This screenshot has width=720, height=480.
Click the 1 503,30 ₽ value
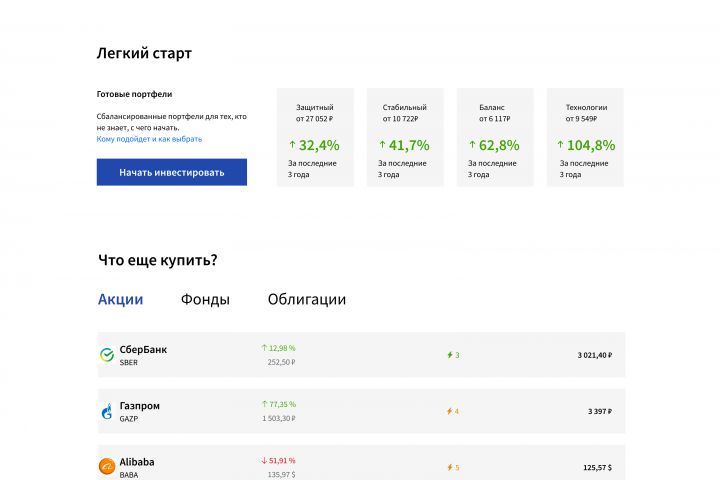pos(279,418)
